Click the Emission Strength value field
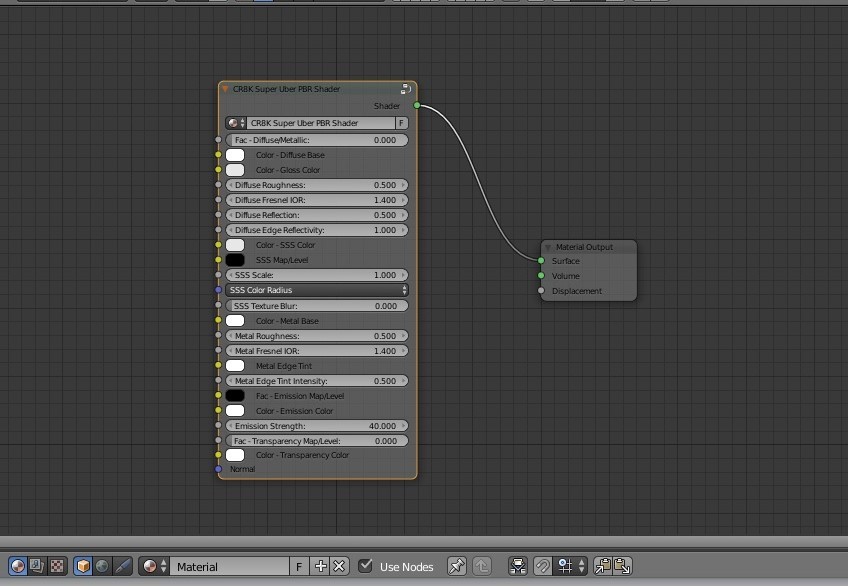The image size is (848, 586). (315, 425)
